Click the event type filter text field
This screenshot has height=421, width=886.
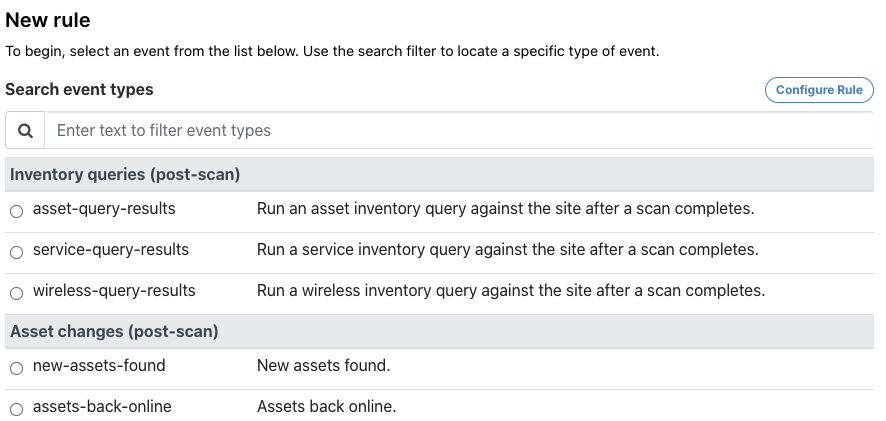pos(458,130)
